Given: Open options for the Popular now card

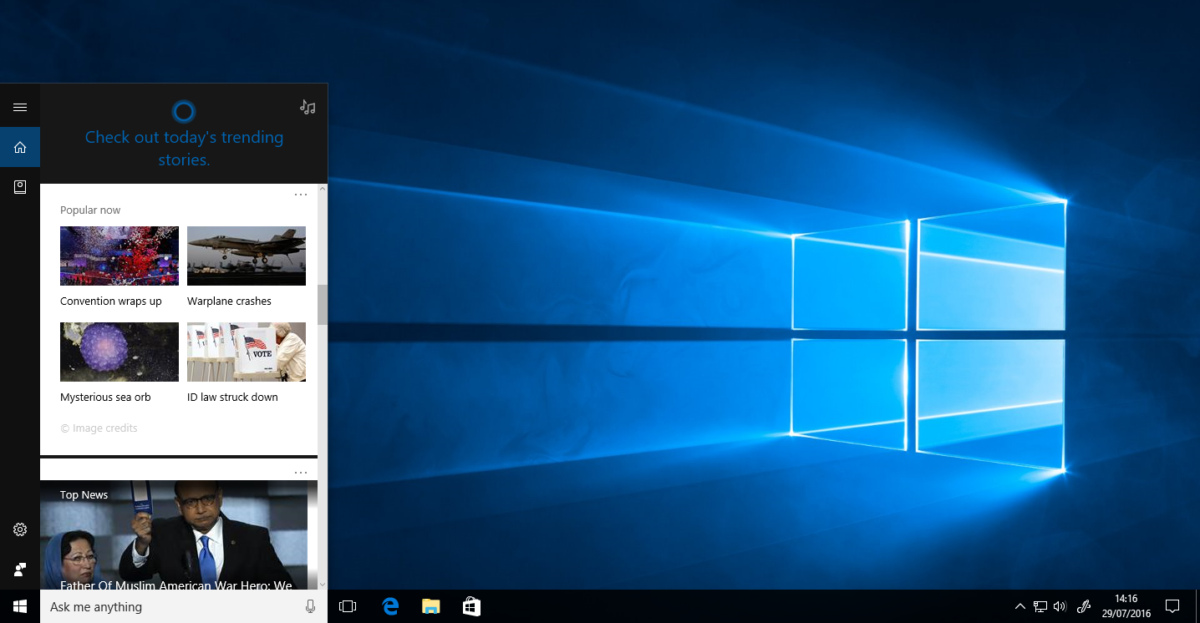Looking at the screenshot, I should point(300,194).
